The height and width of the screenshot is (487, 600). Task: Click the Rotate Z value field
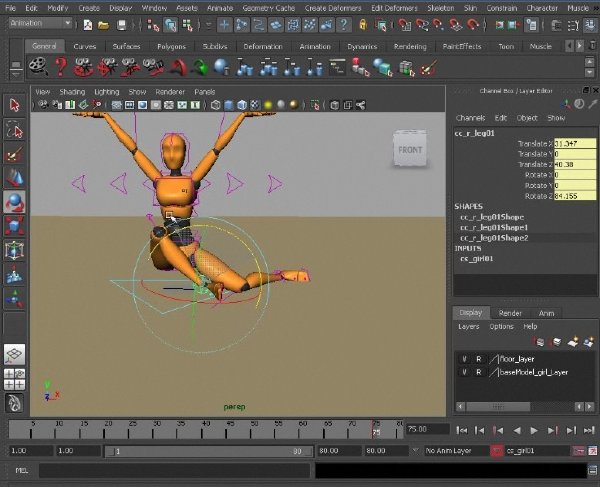coord(575,196)
